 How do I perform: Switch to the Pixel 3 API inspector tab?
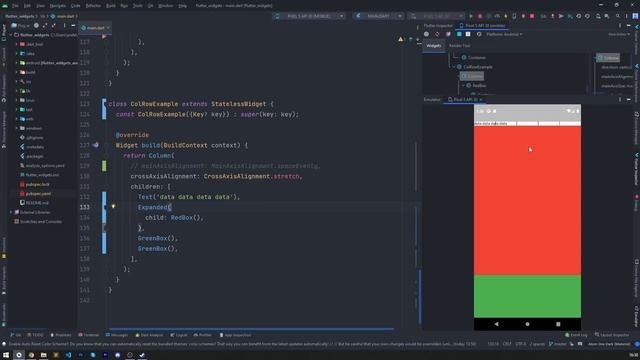point(482,26)
